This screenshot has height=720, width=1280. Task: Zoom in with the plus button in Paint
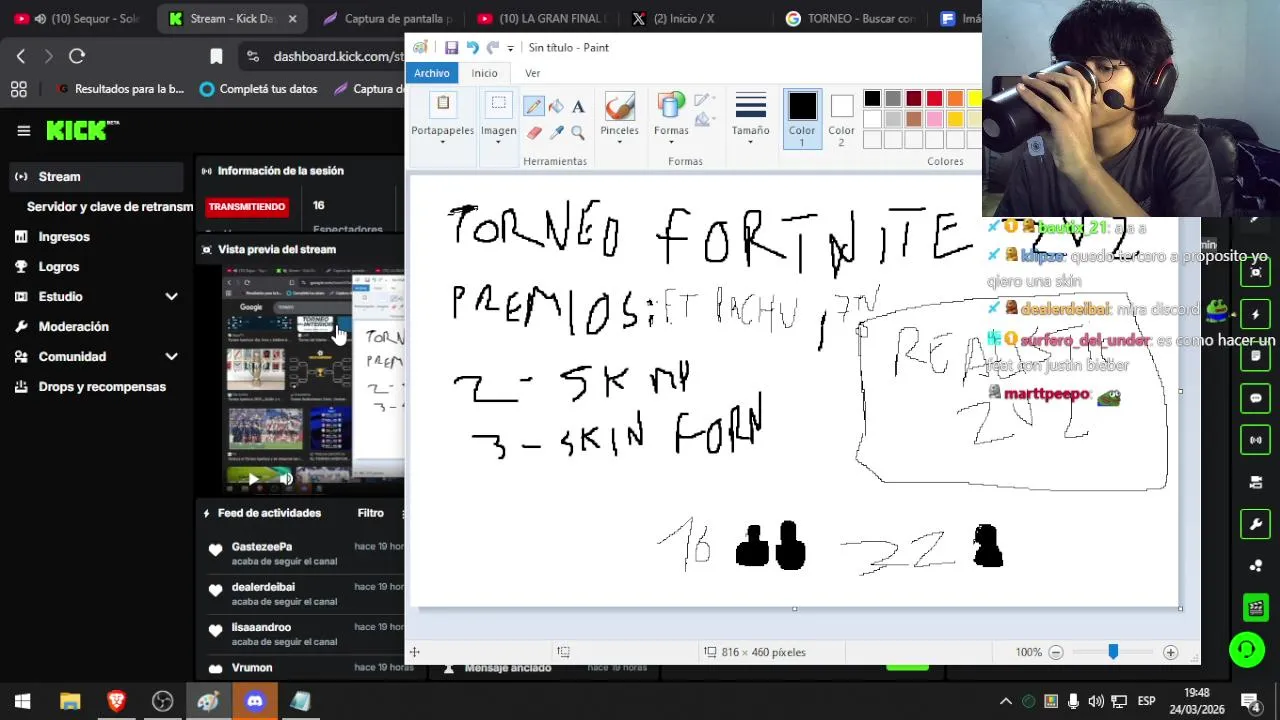[1170, 652]
